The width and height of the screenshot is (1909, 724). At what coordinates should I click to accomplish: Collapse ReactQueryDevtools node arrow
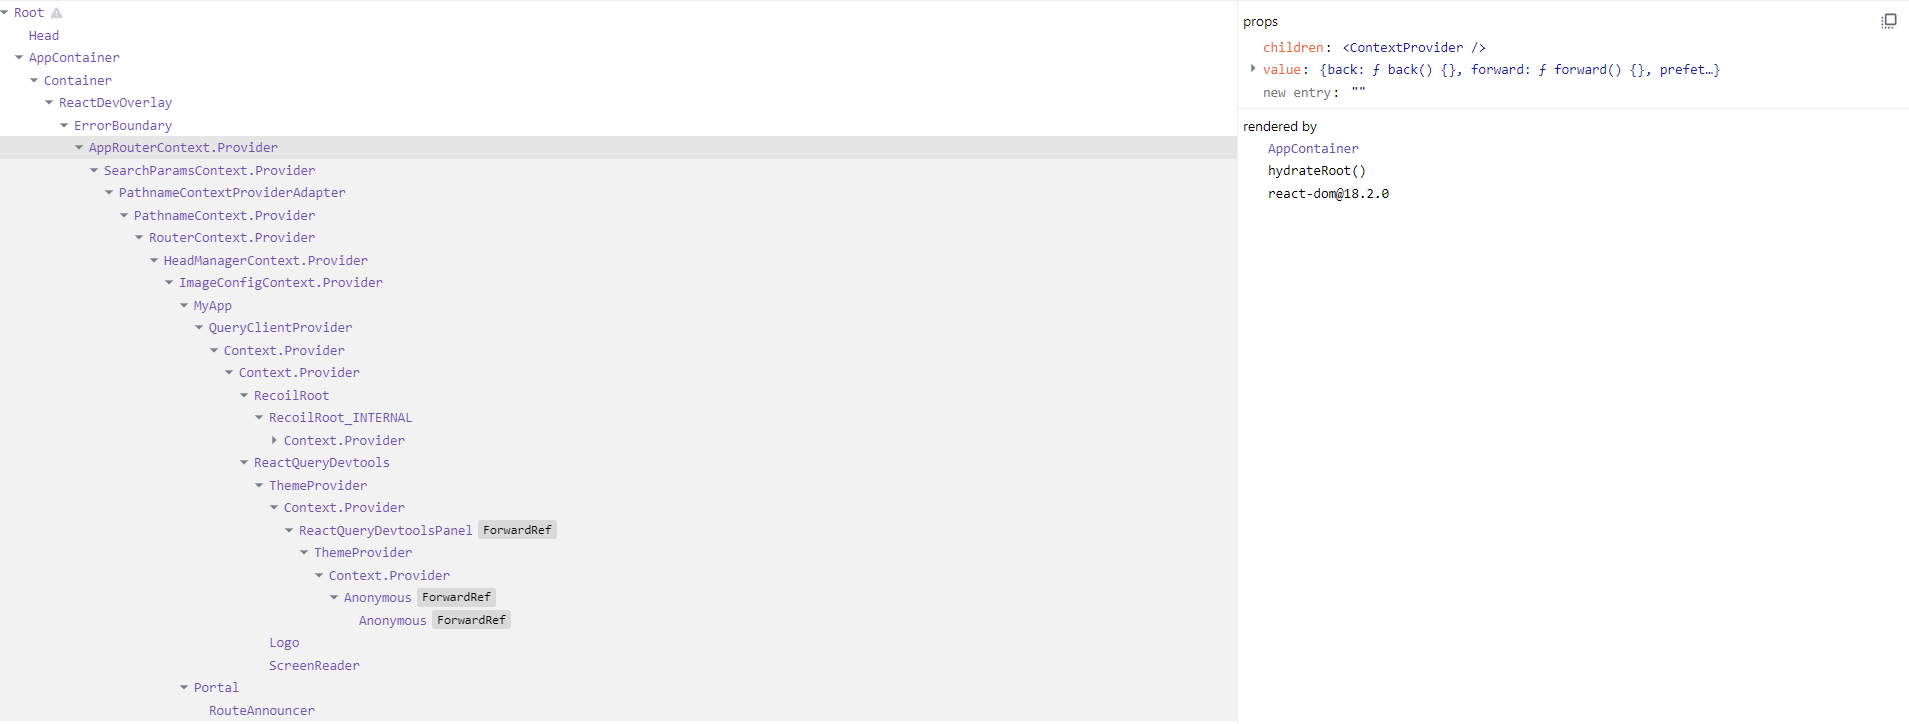[244, 462]
